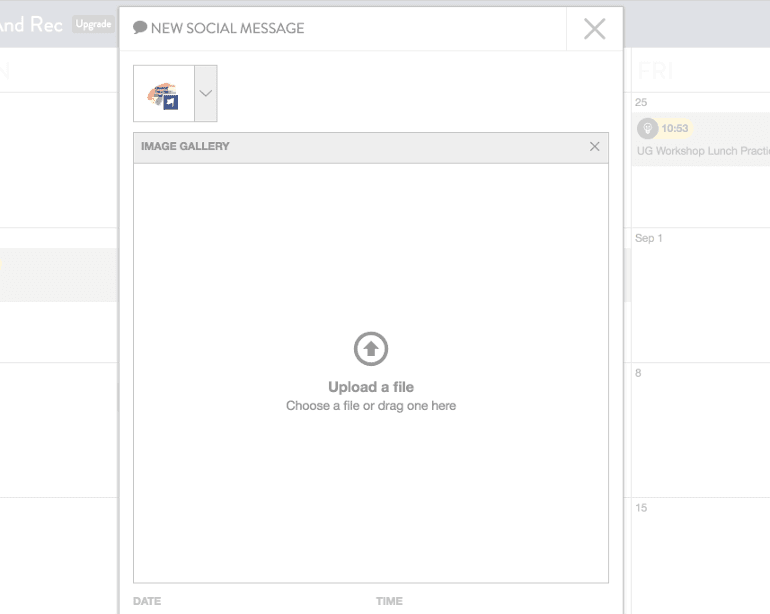Select calendar day 8 in Friday column

point(638,373)
